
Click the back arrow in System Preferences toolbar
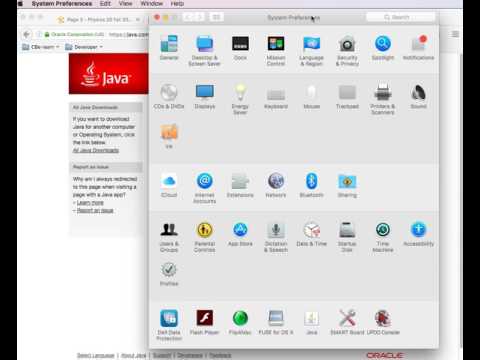tap(188, 17)
